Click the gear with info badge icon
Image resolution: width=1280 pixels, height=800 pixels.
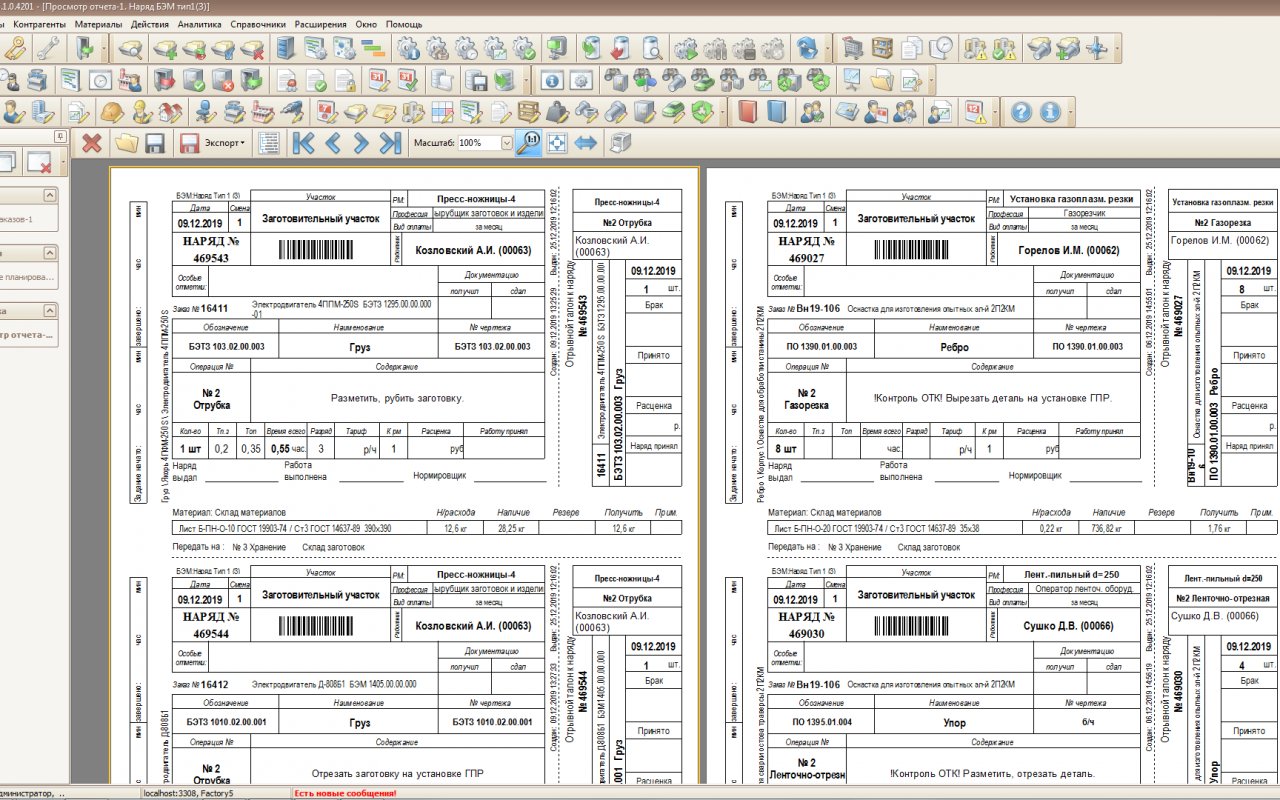[x=408, y=47]
